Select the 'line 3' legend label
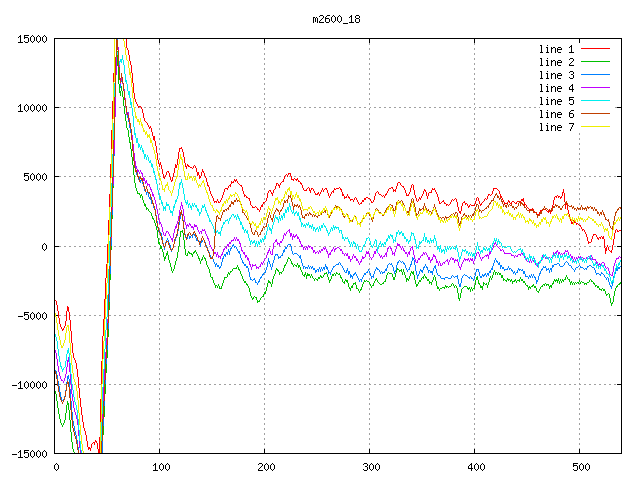 (x=557, y=75)
